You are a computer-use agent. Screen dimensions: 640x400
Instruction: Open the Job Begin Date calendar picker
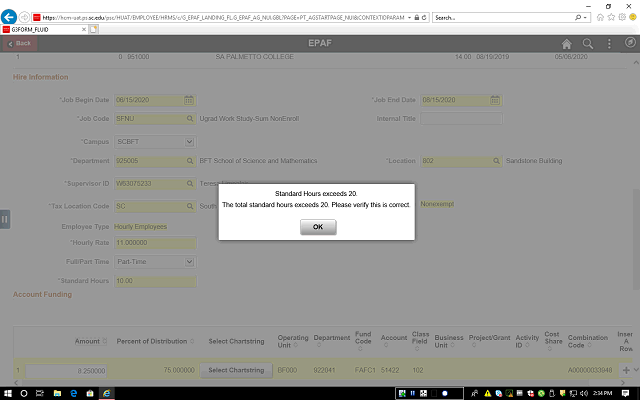pos(189,100)
